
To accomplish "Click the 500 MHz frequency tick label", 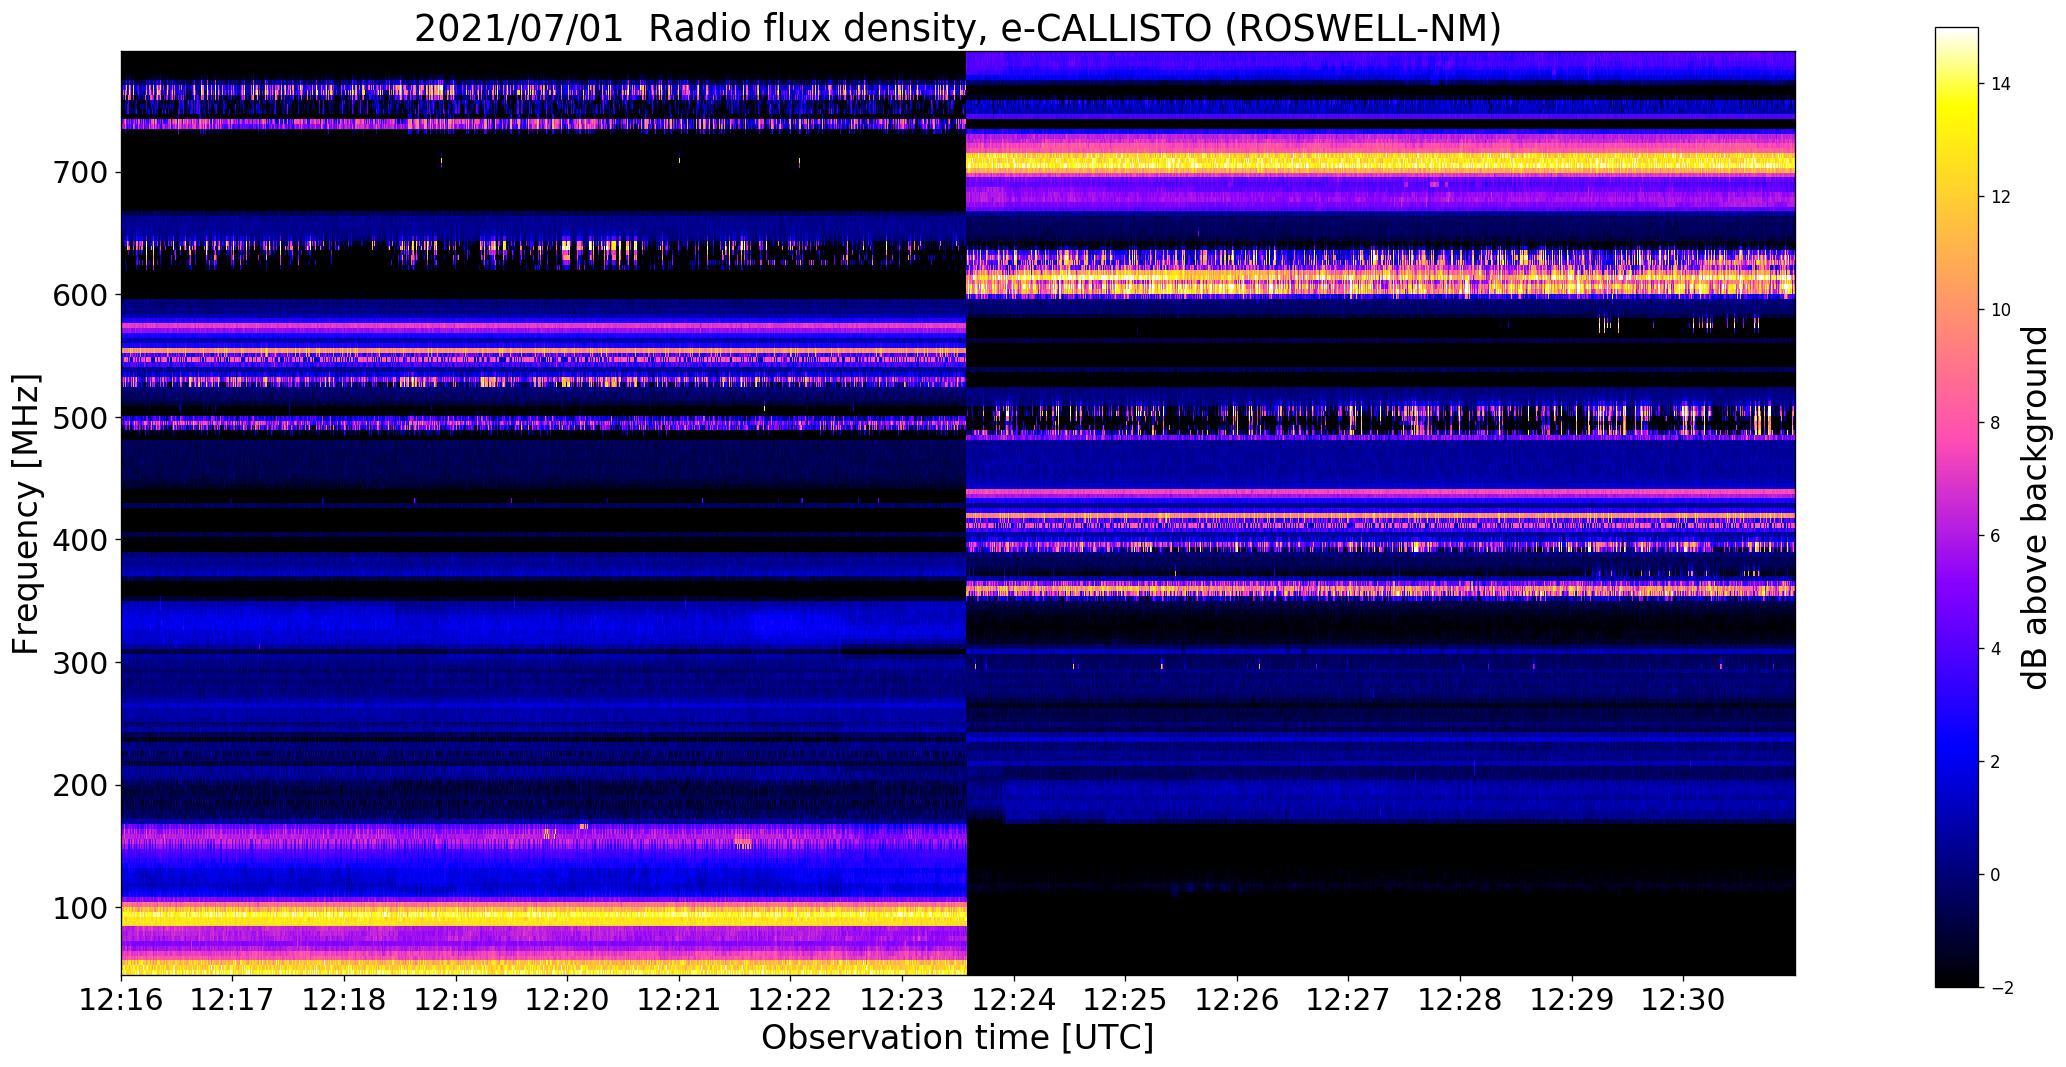I will 78,418.
